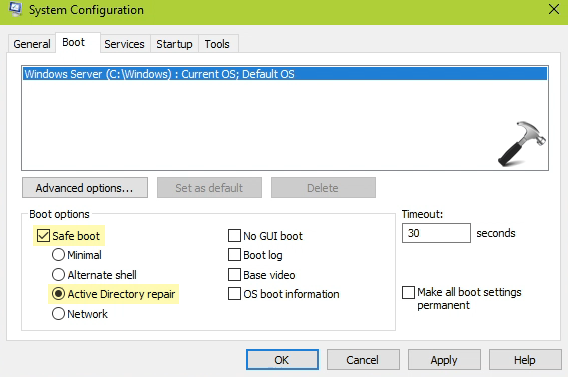
Task: Click the Set as default button
Action: click(x=209, y=188)
